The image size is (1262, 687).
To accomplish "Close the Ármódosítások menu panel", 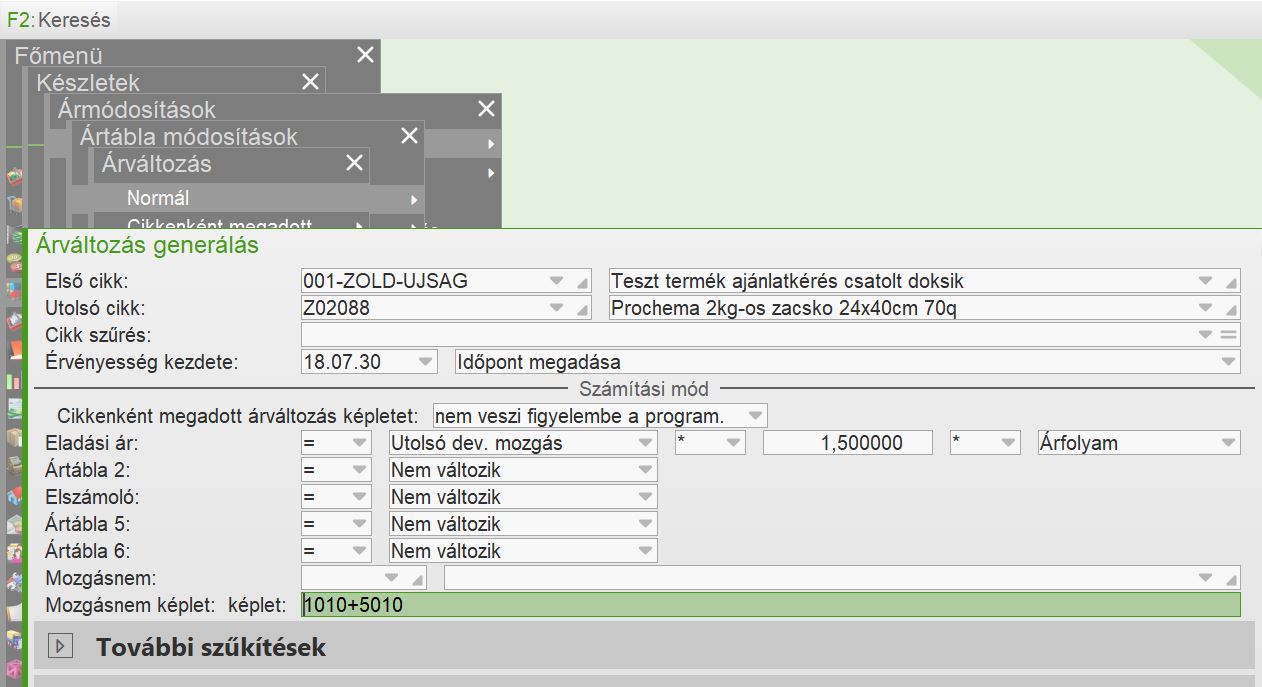I will [x=486, y=109].
